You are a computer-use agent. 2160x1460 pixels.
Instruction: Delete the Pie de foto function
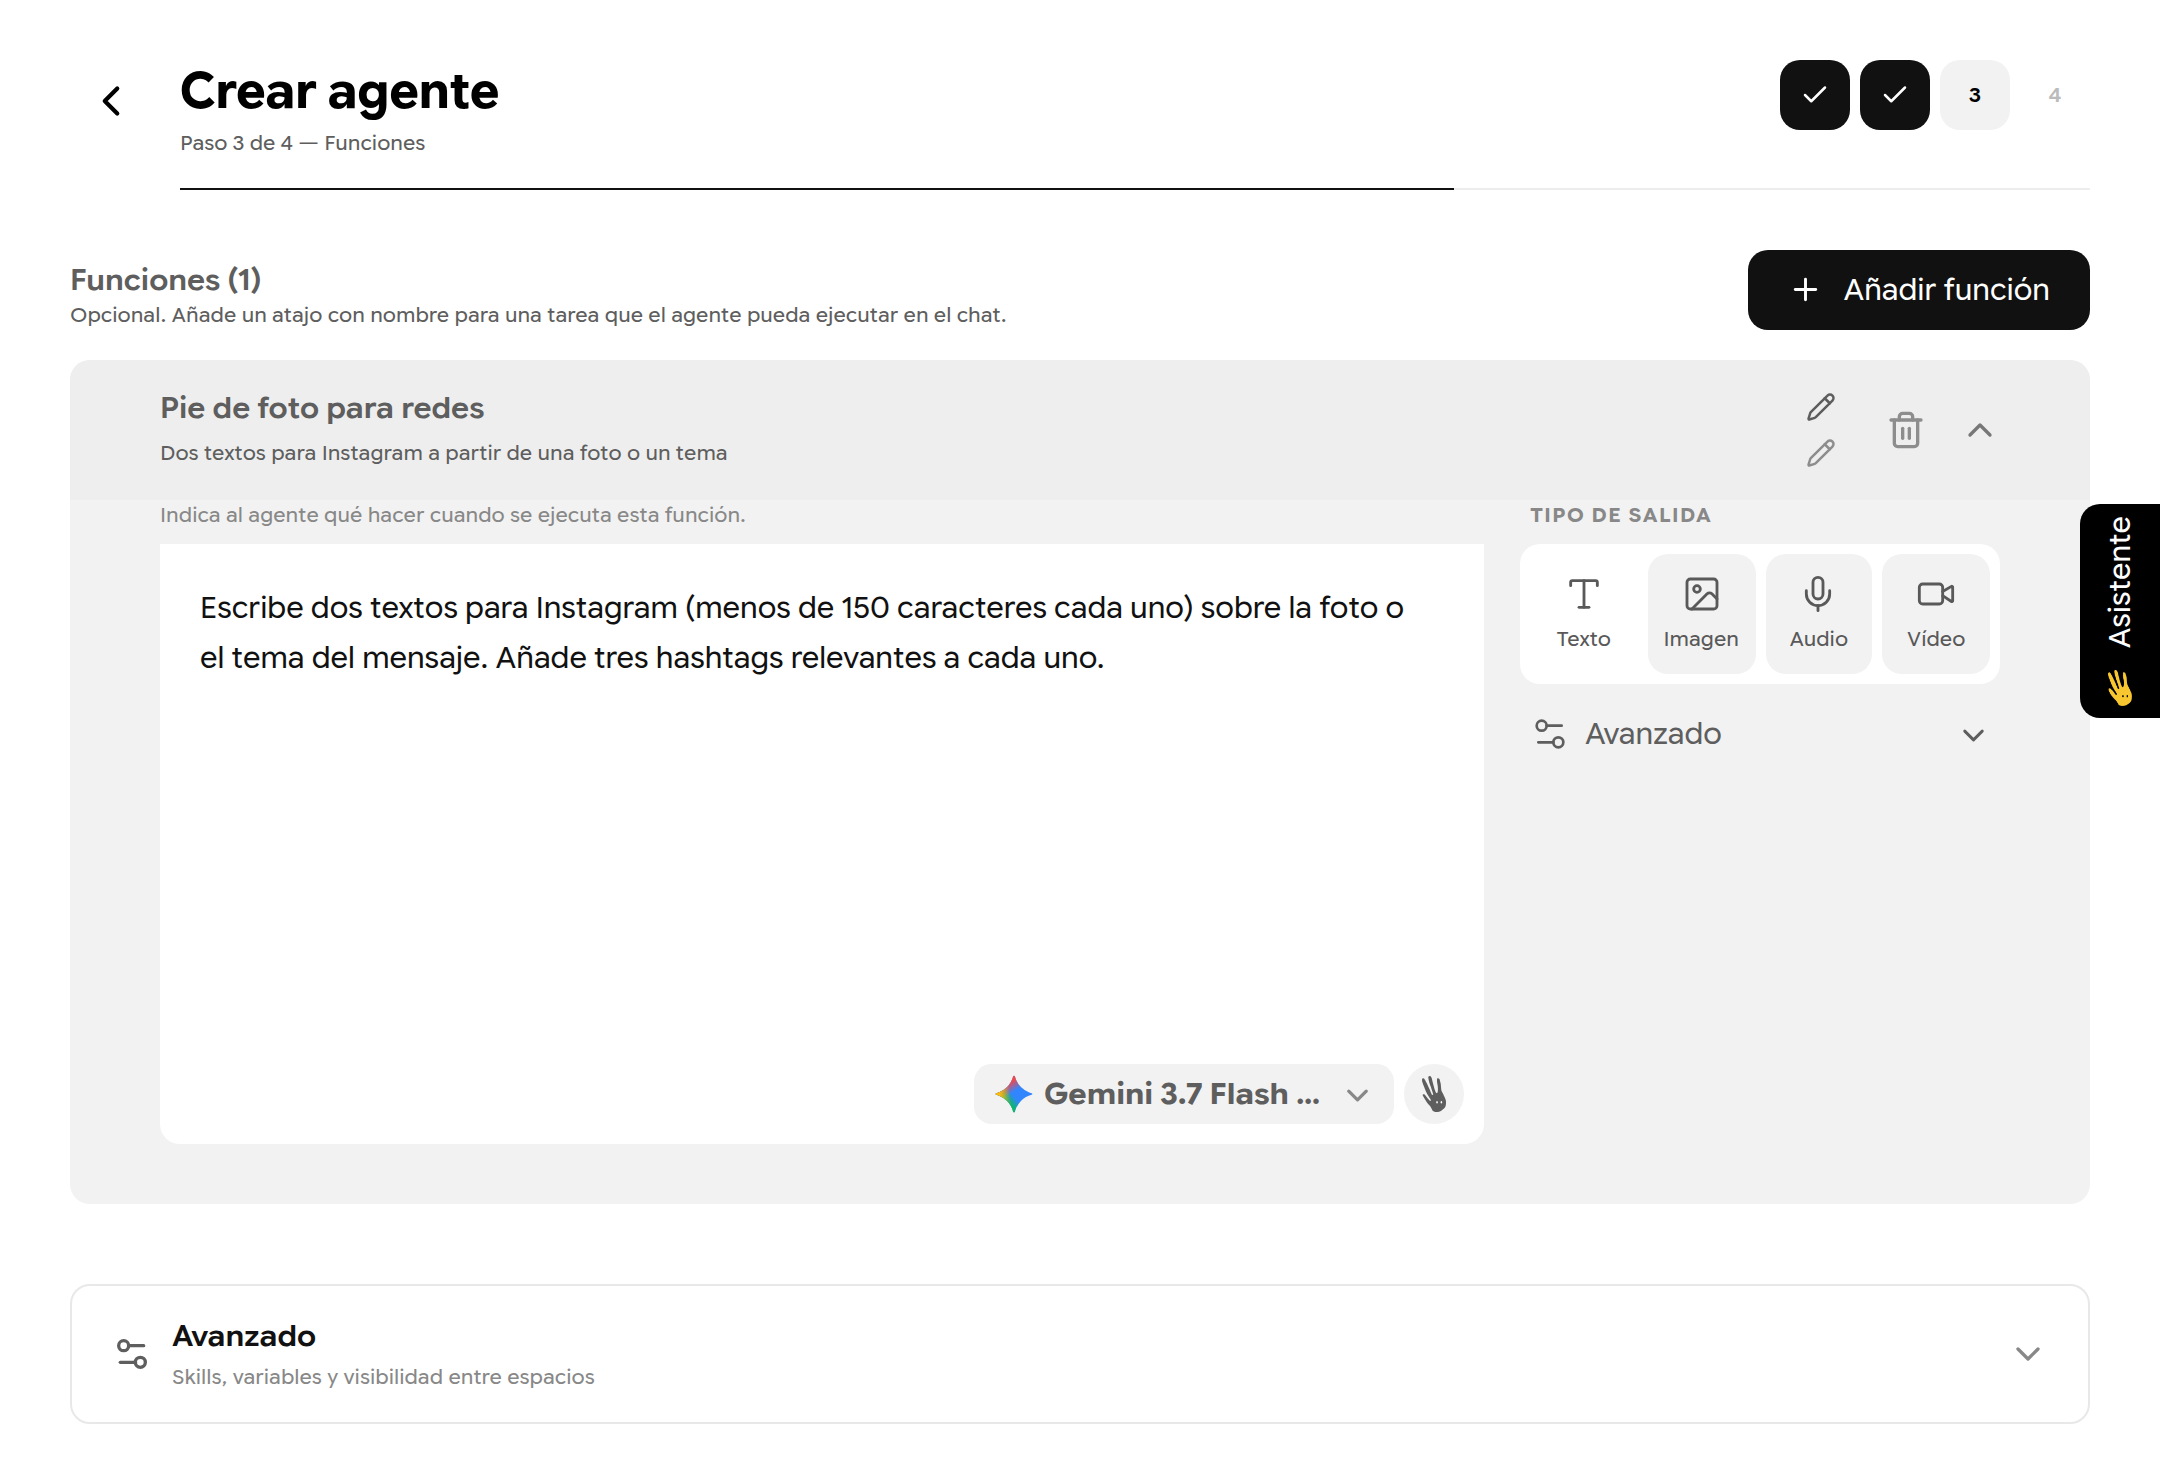(1905, 430)
